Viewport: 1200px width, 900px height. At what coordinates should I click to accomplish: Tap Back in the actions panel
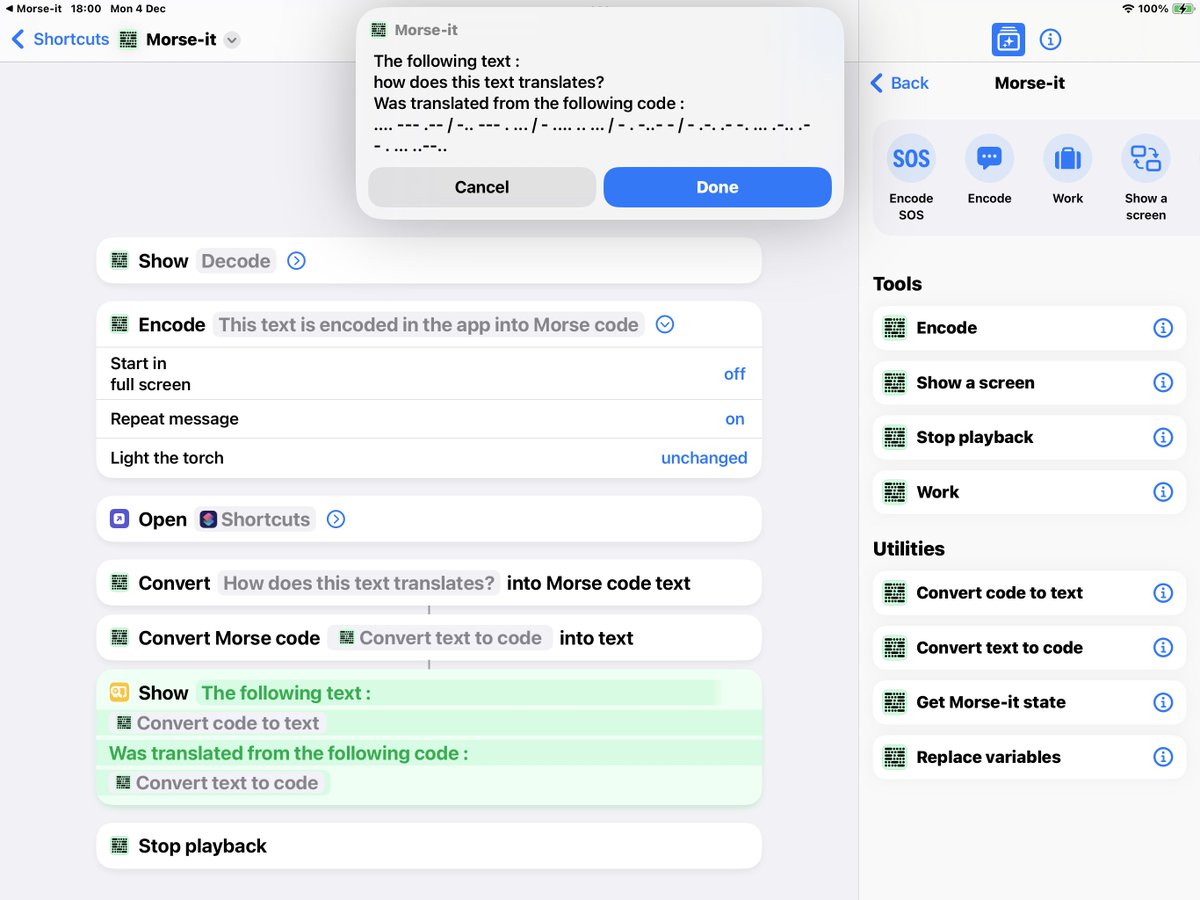click(x=899, y=83)
